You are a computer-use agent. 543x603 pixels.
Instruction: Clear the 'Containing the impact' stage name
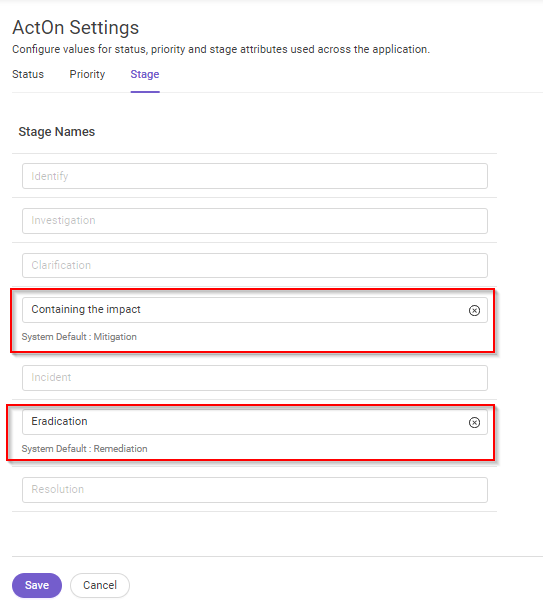click(474, 310)
